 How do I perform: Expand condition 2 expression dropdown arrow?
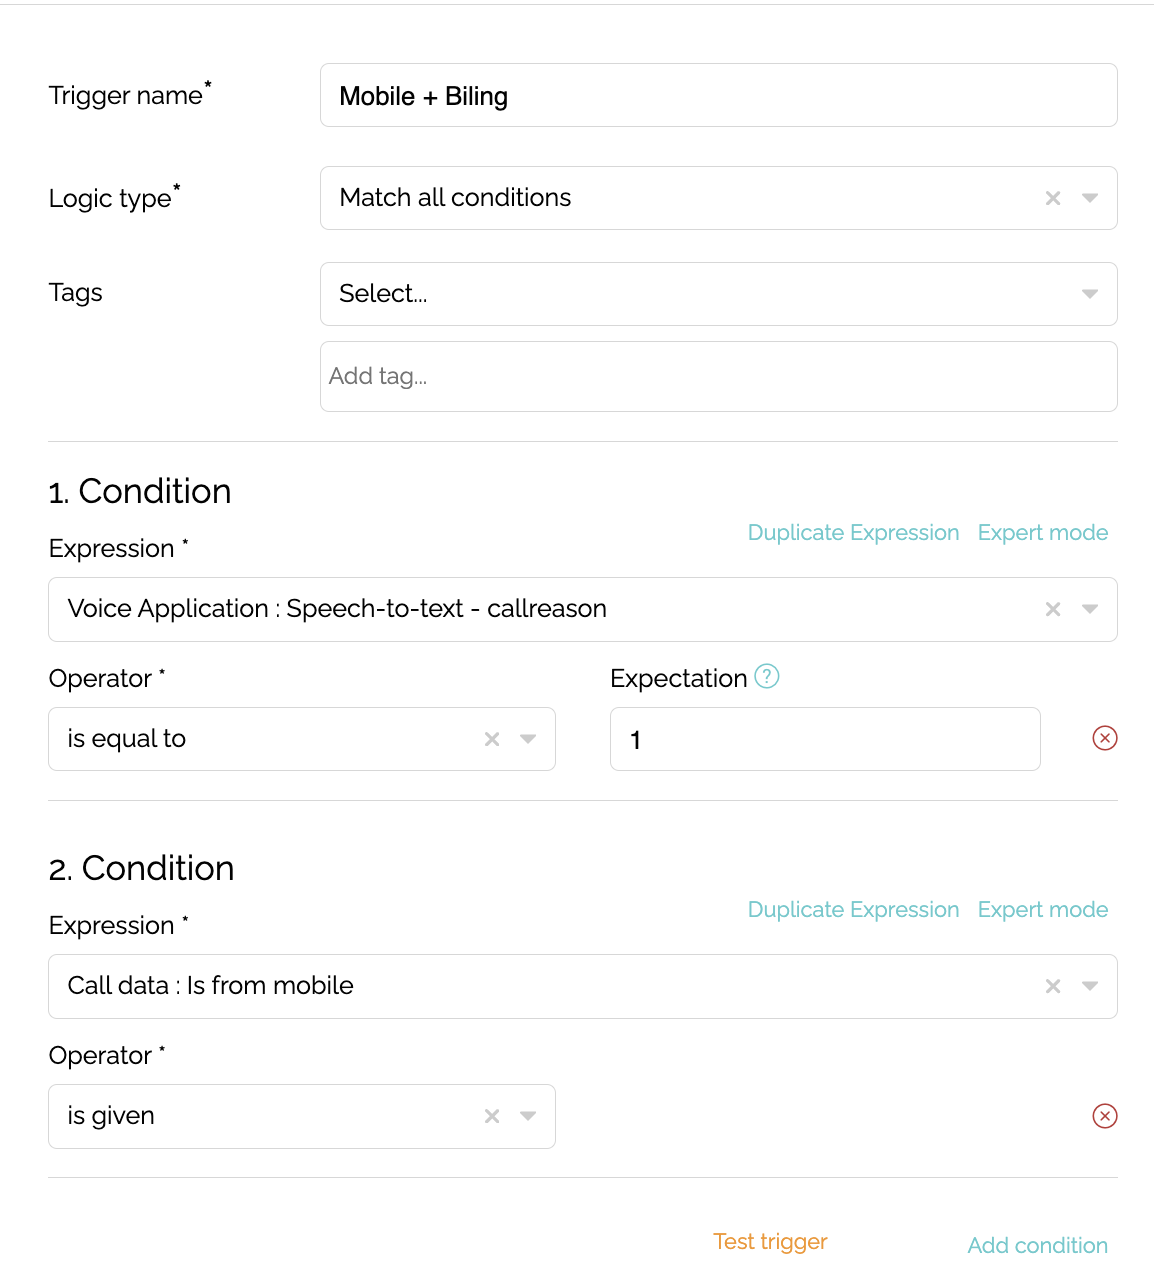pyautogui.click(x=1090, y=986)
